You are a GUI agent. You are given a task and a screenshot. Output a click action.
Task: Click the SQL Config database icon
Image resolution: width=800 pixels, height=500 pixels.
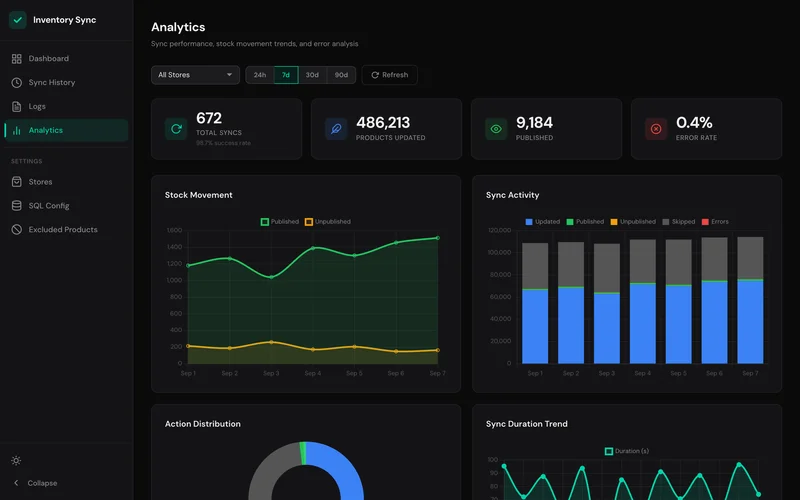16,206
